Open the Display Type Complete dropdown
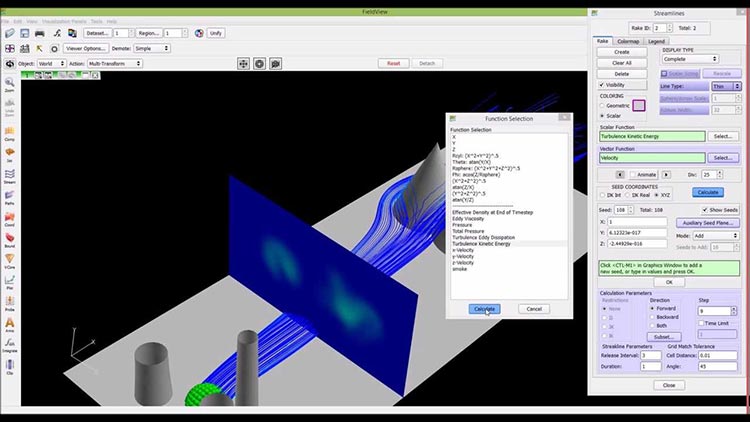The image size is (750, 422). coord(690,59)
